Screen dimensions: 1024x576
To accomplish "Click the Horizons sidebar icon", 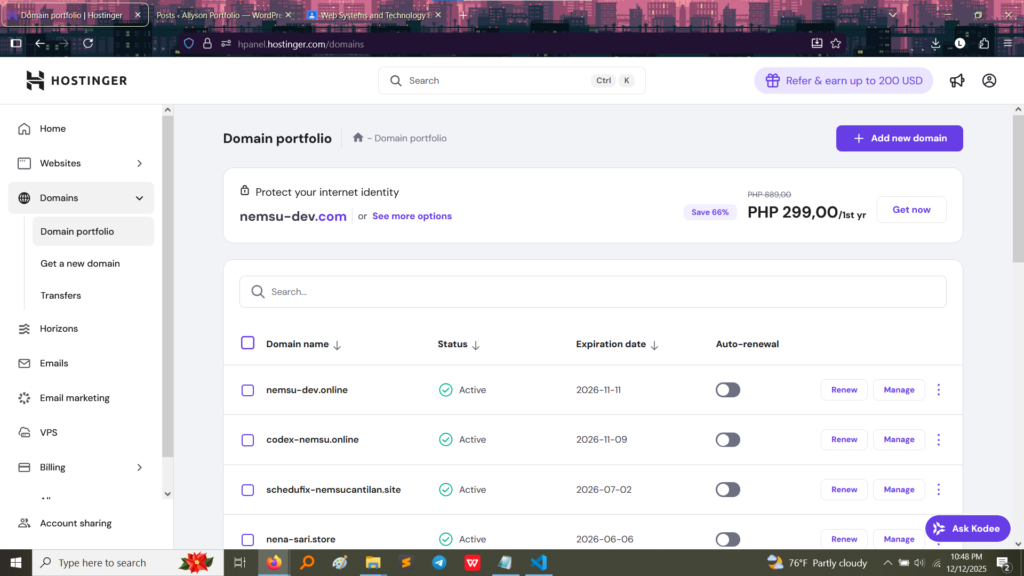I will pyautogui.click(x=25, y=329).
